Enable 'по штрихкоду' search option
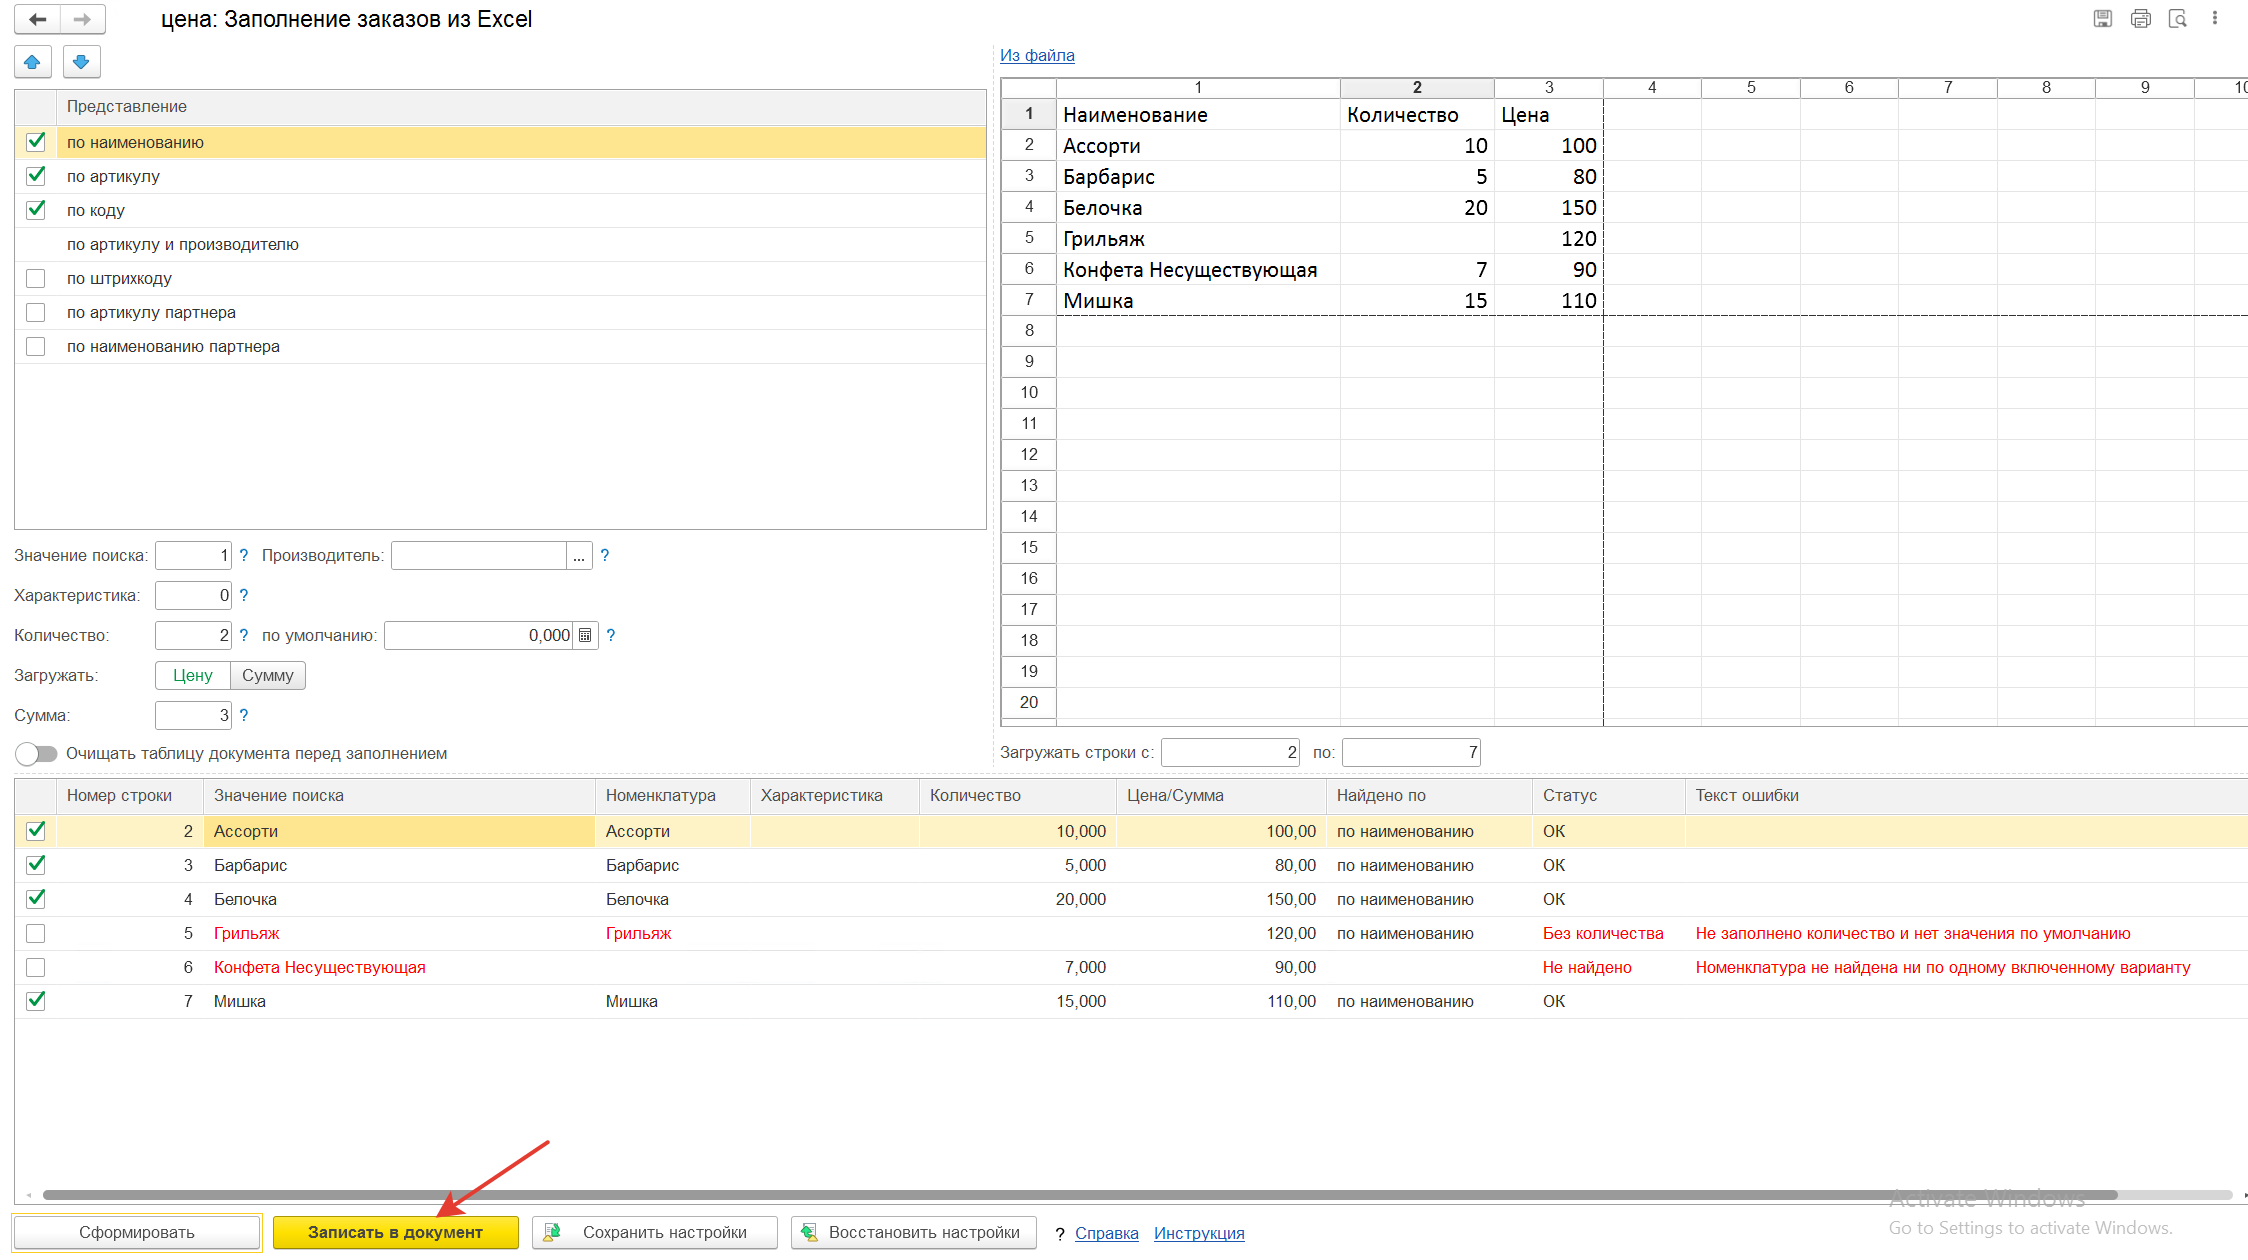The image size is (2248, 1260). [36, 278]
